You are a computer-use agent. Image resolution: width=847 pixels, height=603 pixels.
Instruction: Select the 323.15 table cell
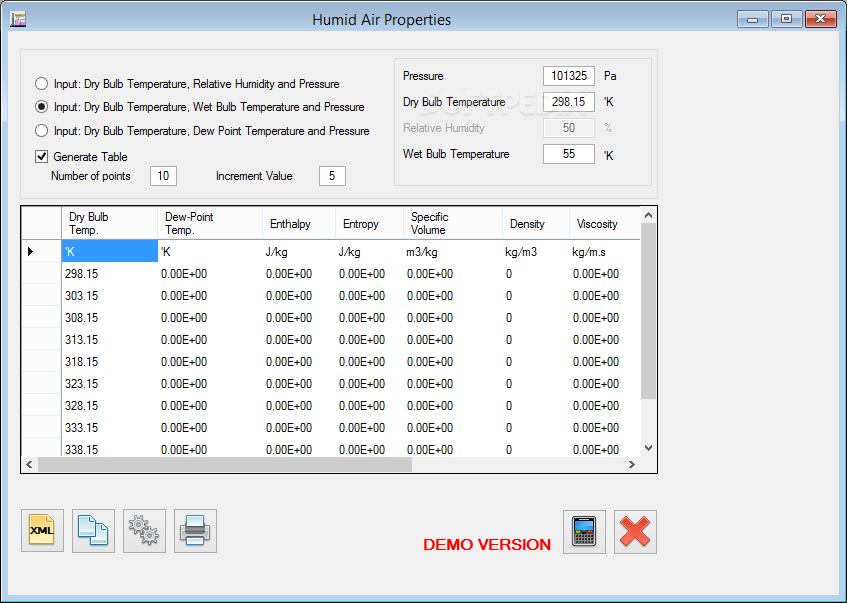110,384
